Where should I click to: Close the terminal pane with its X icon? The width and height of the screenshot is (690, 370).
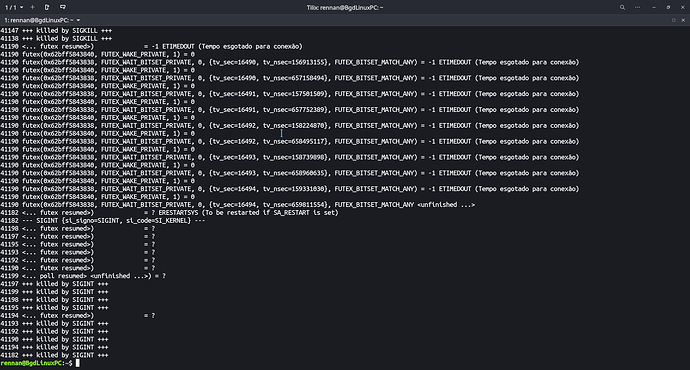tap(683, 20)
